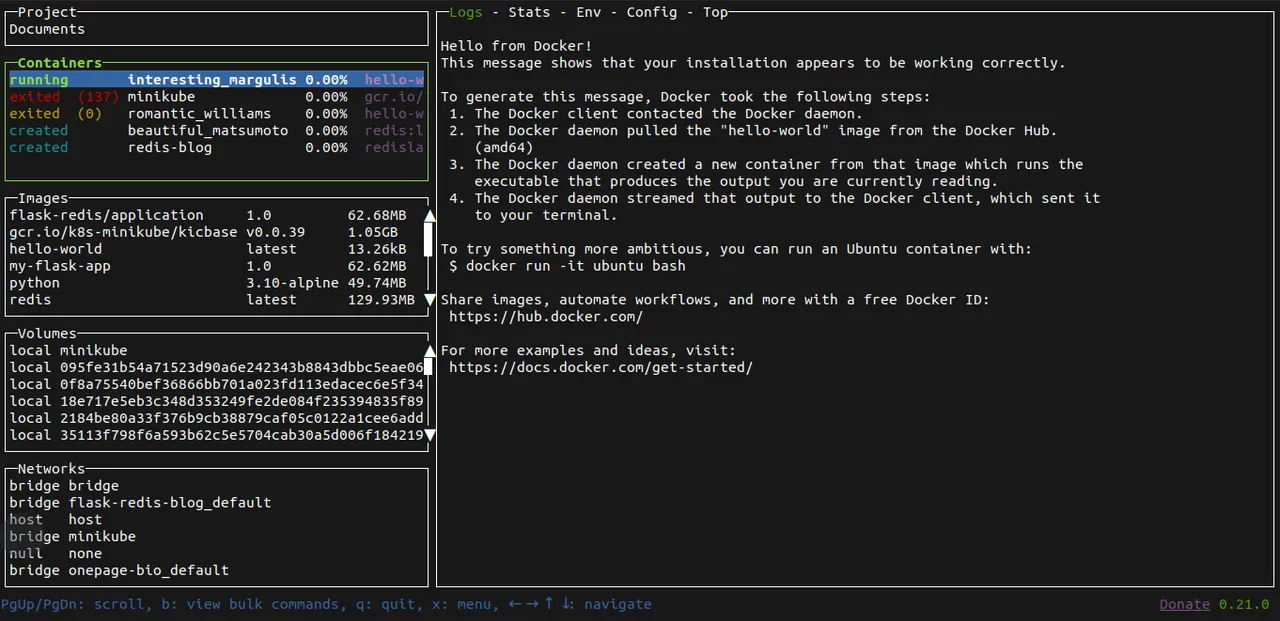Screen dimensions: 1280x621
Task: Choose the beautiful_matsumoto container
Action: [x=207, y=131]
